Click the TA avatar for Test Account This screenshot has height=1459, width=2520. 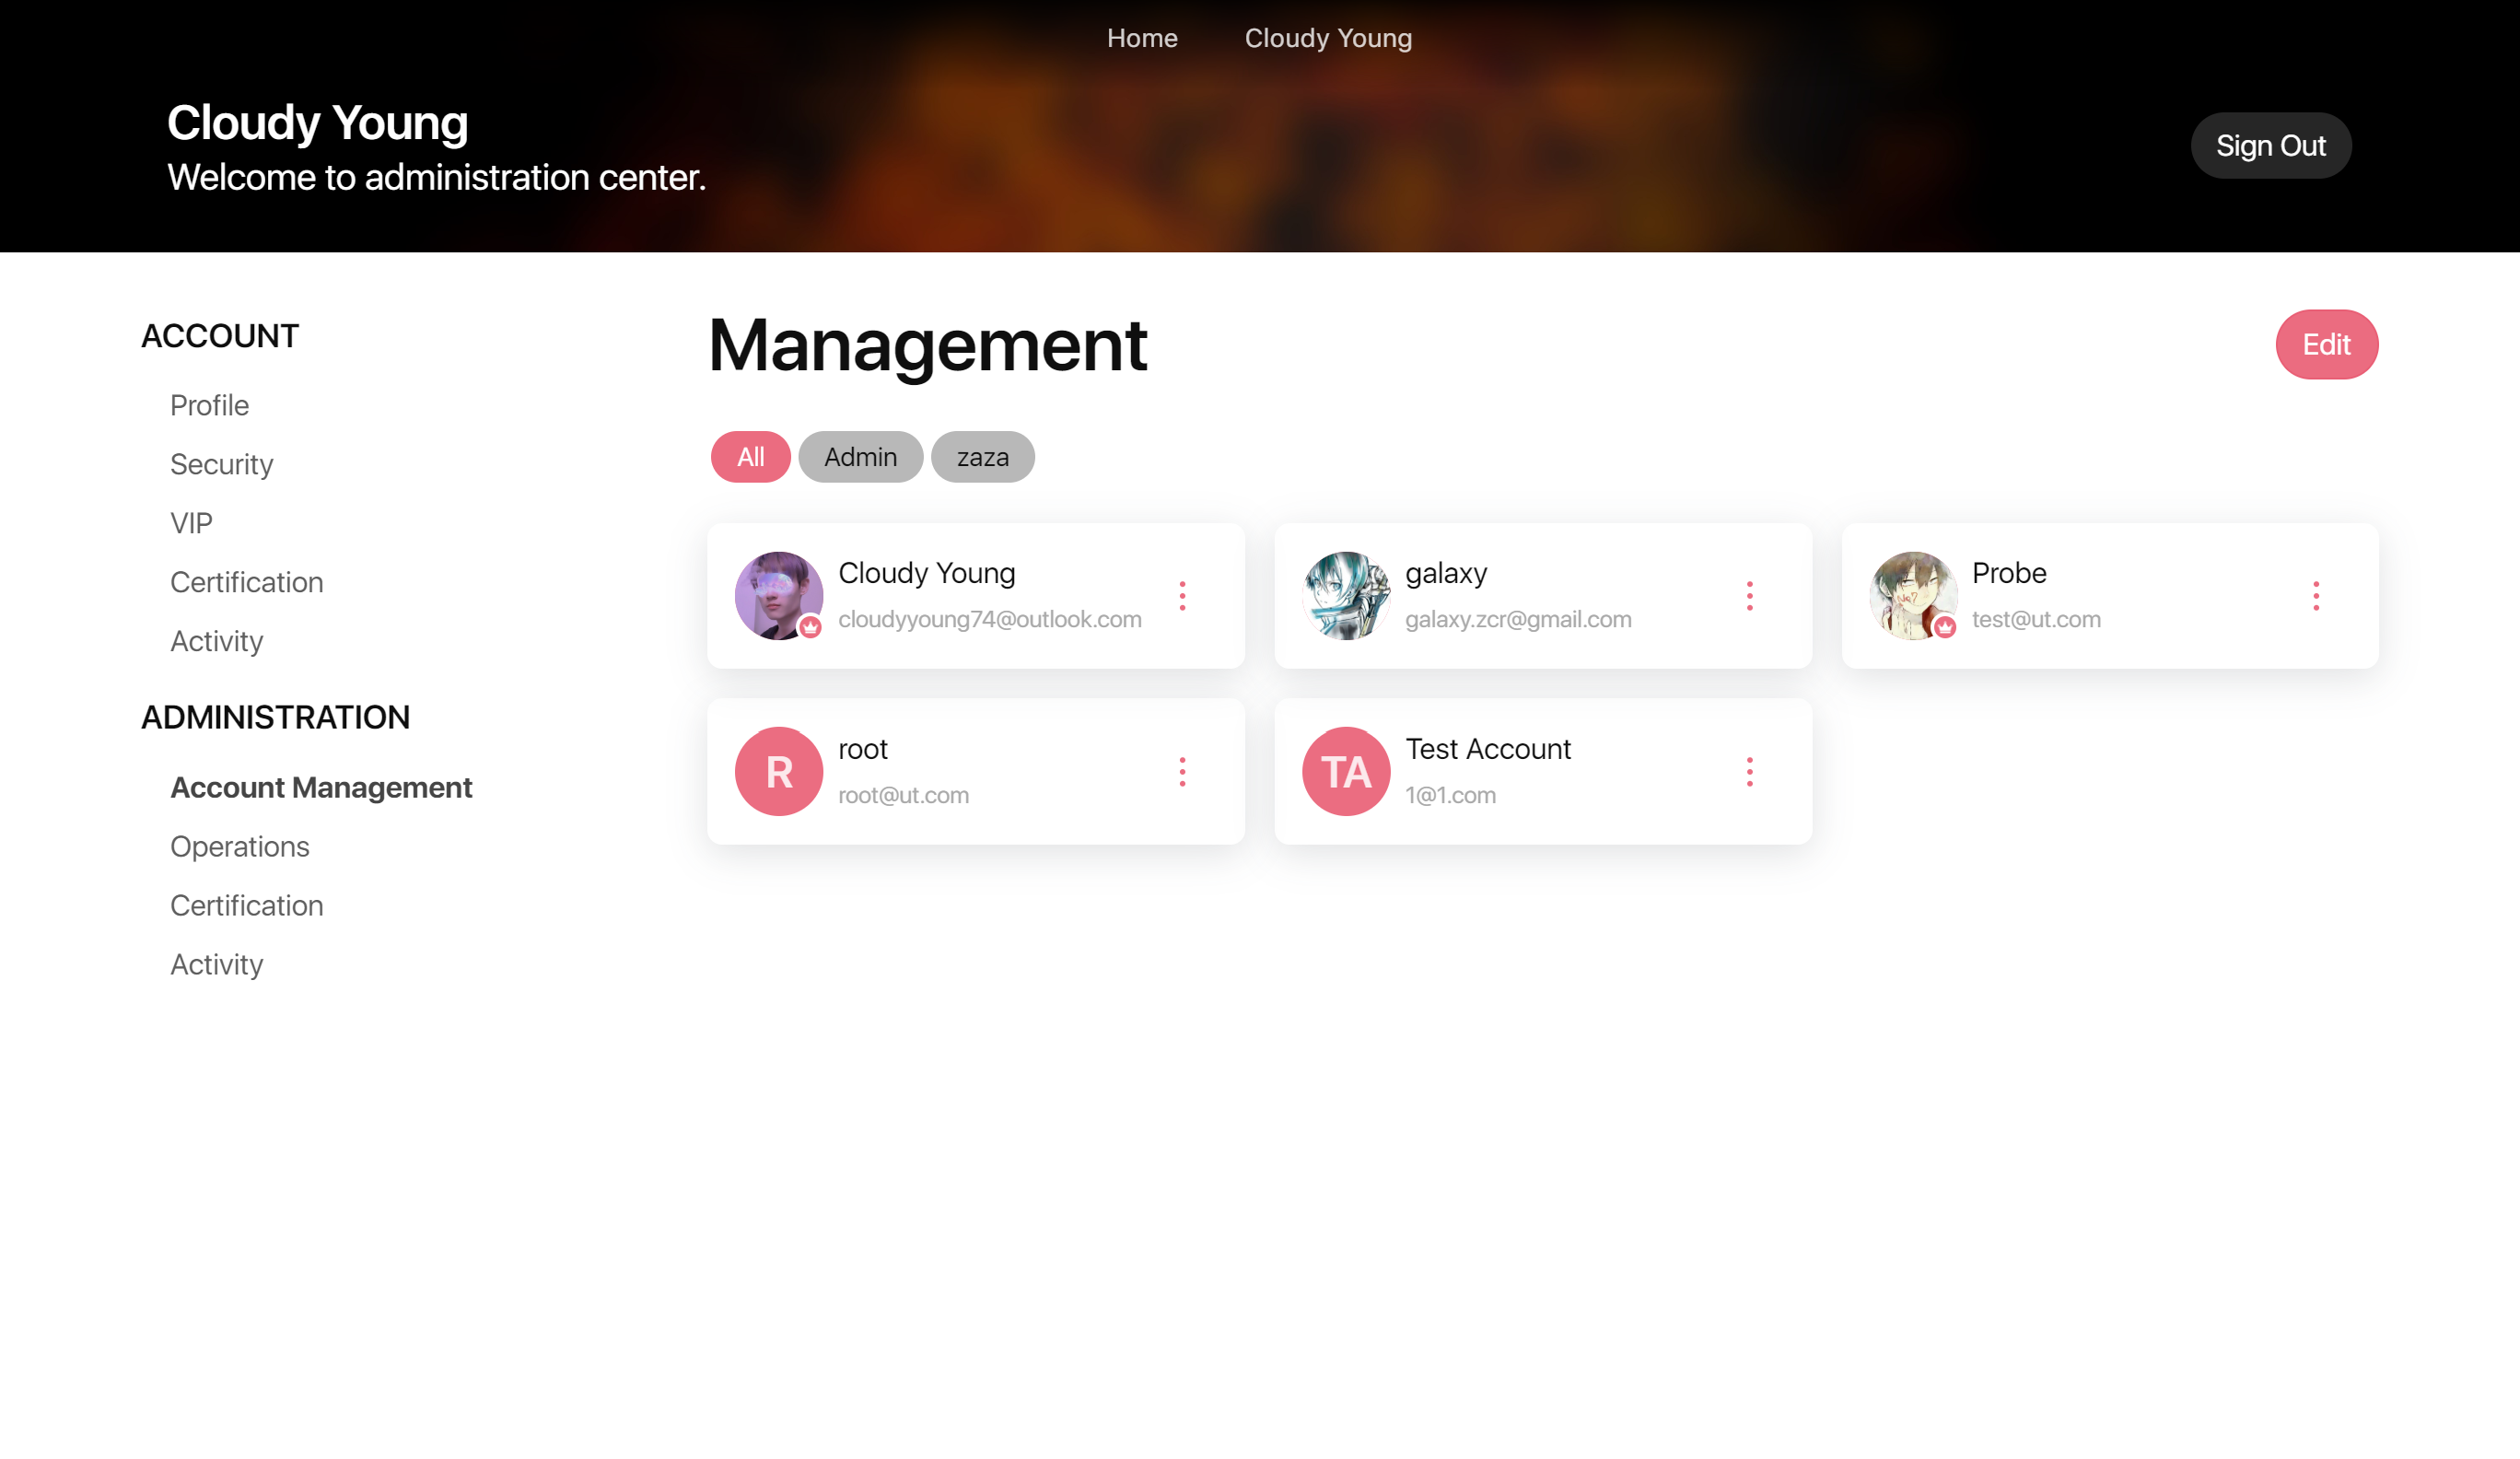point(1345,771)
